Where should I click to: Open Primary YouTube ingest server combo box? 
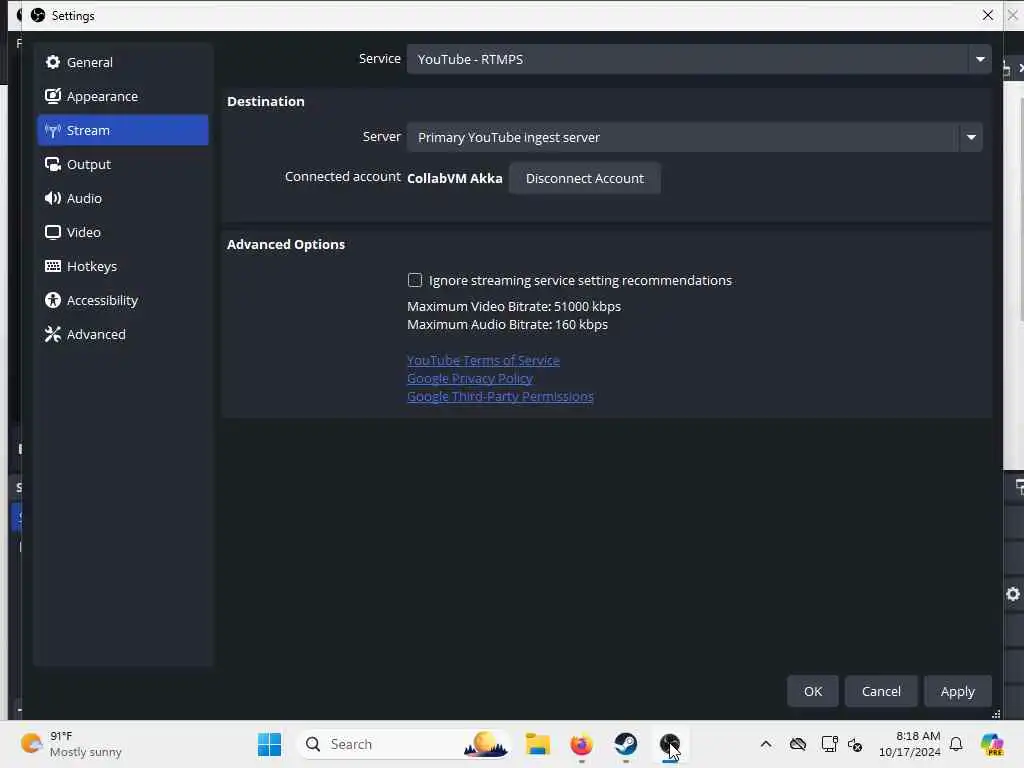[694, 137]
